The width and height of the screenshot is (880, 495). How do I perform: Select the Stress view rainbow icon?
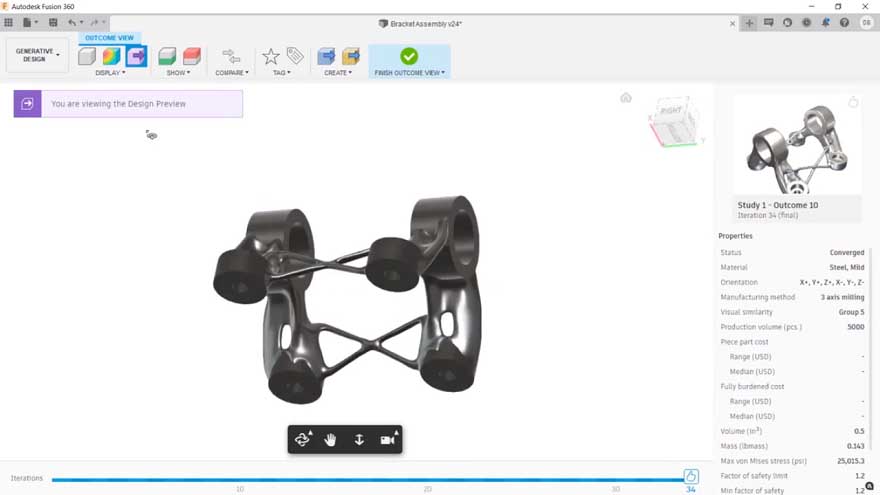(x=111, y=56)
